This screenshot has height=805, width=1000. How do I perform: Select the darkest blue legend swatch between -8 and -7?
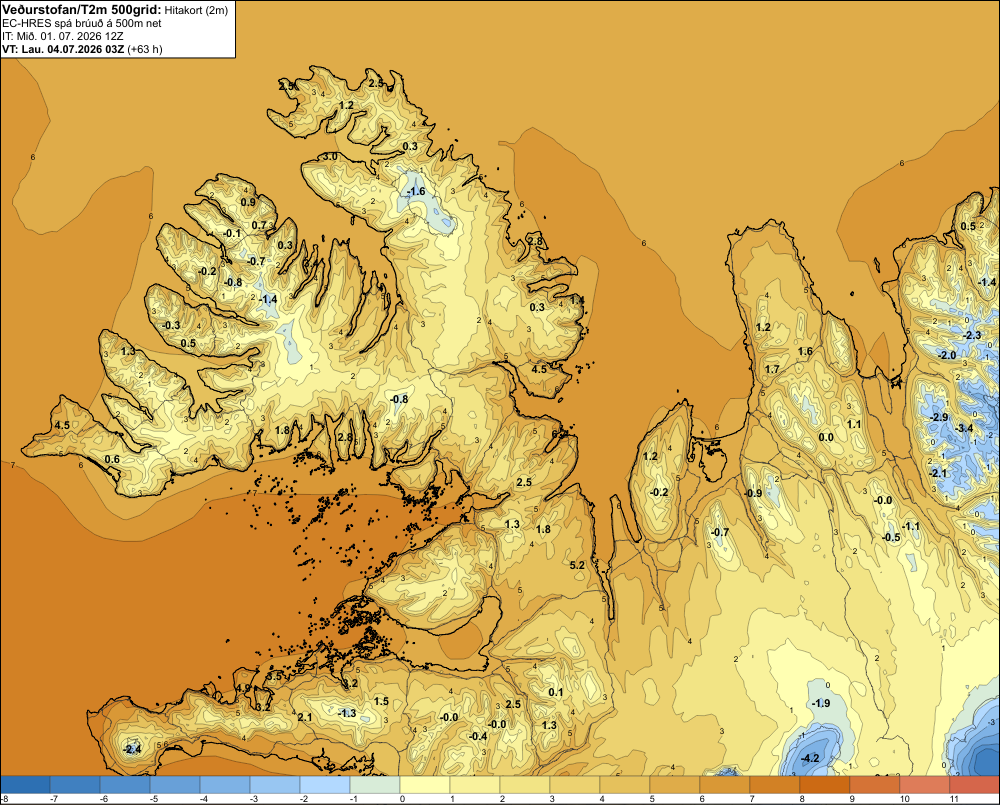25,785
